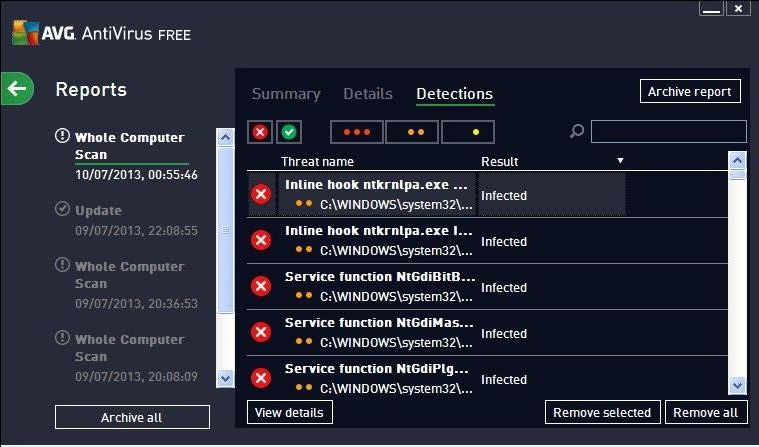Select Service function NtGdiMas... threat
This screenshot has width=759, height=447.
487,332
